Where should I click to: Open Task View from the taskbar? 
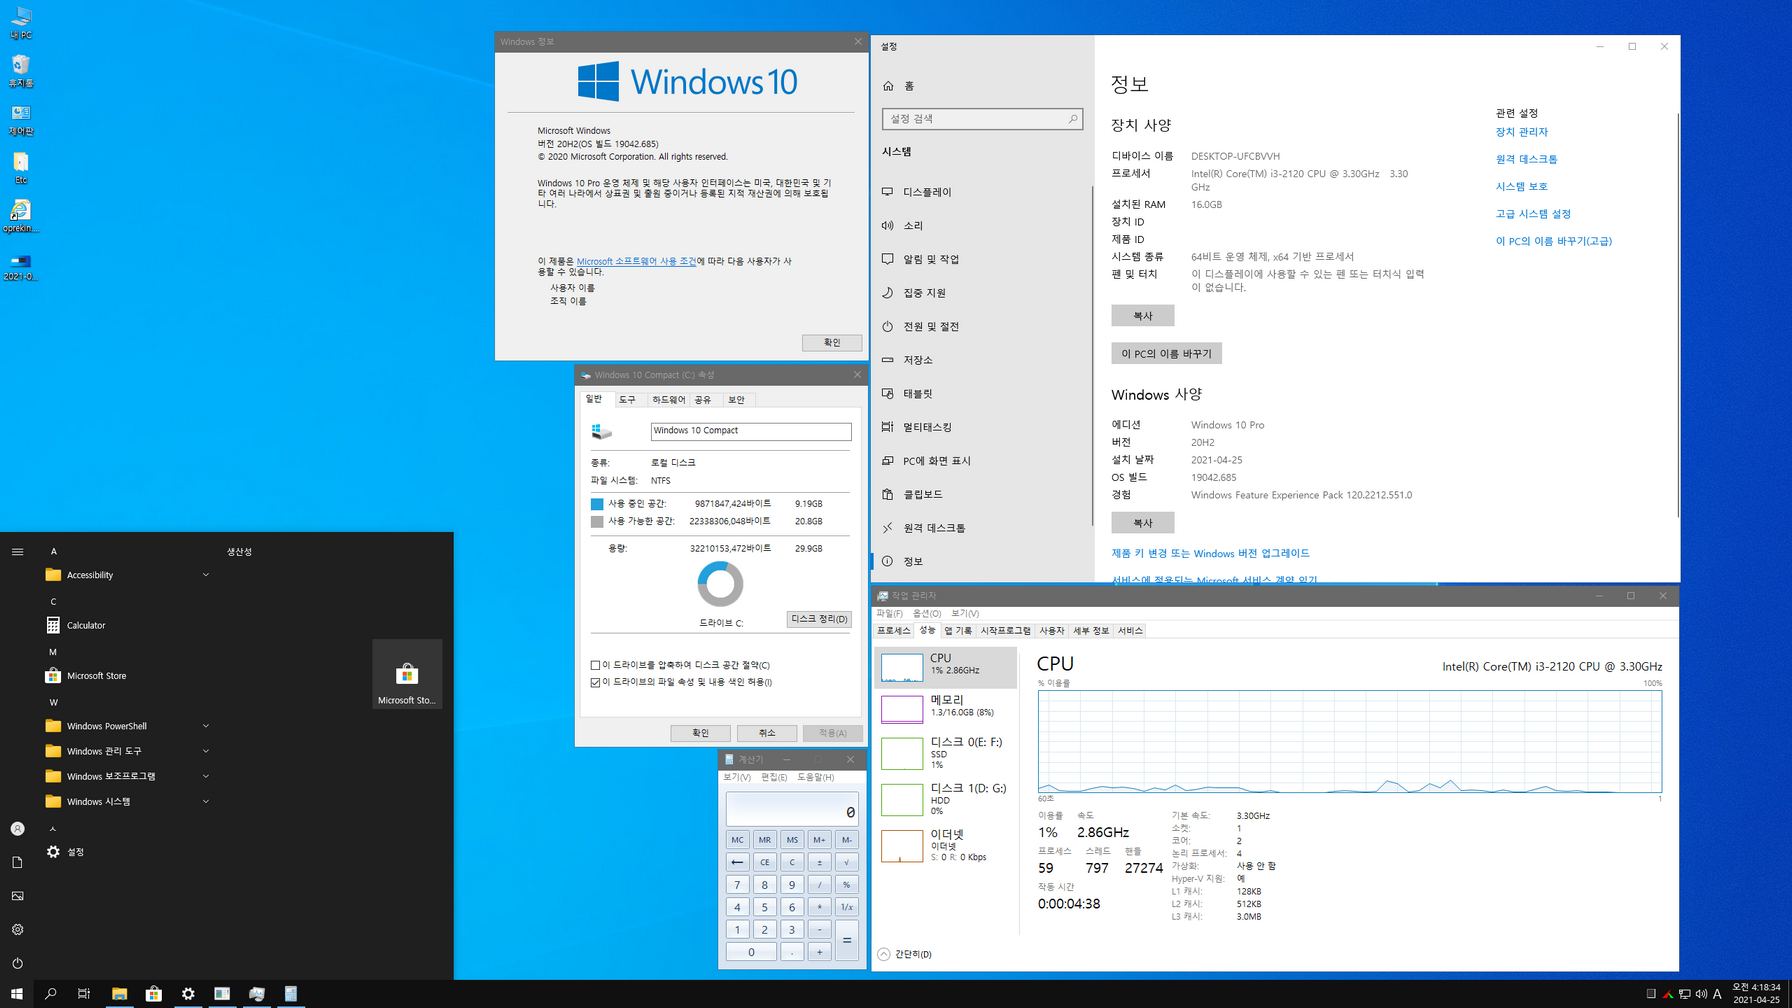click(84, 994)
